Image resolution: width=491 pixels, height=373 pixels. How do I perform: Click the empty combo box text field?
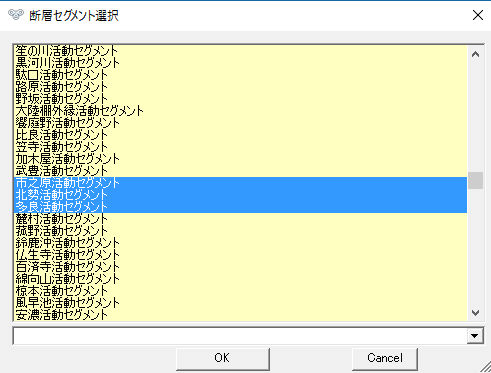(240, 336)
